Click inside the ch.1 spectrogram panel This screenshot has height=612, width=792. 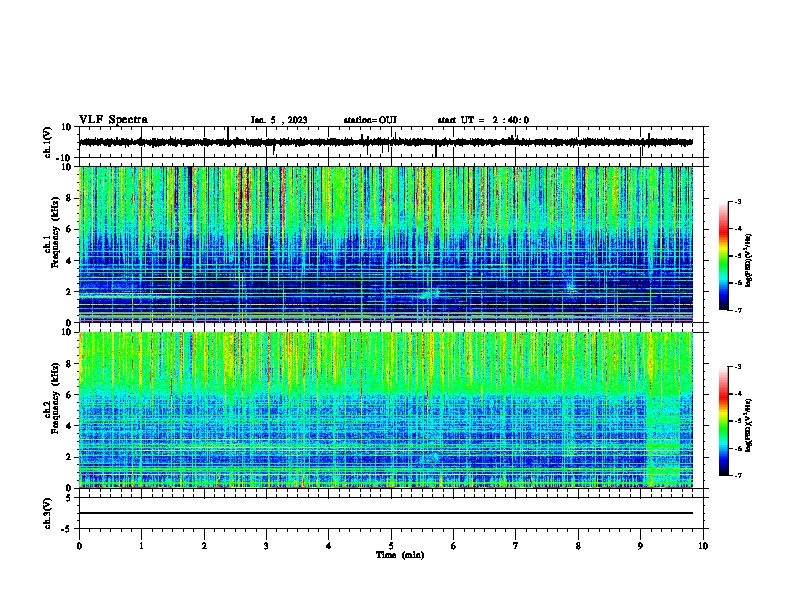[x=386, y=244]
